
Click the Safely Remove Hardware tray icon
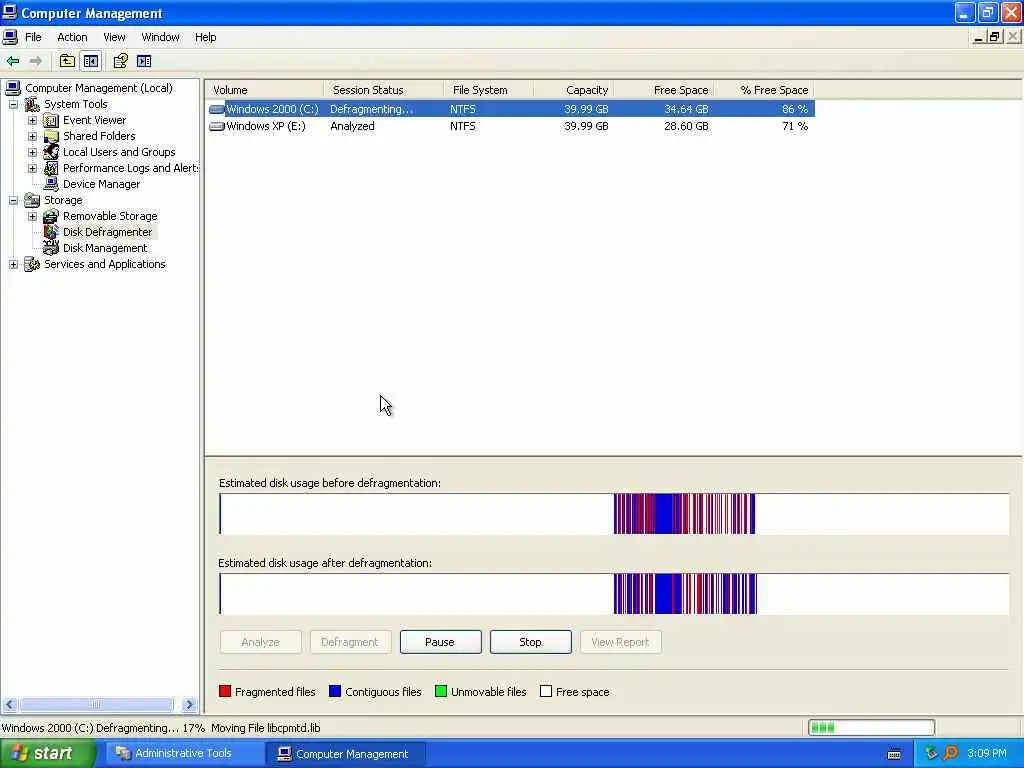[931, 753]
